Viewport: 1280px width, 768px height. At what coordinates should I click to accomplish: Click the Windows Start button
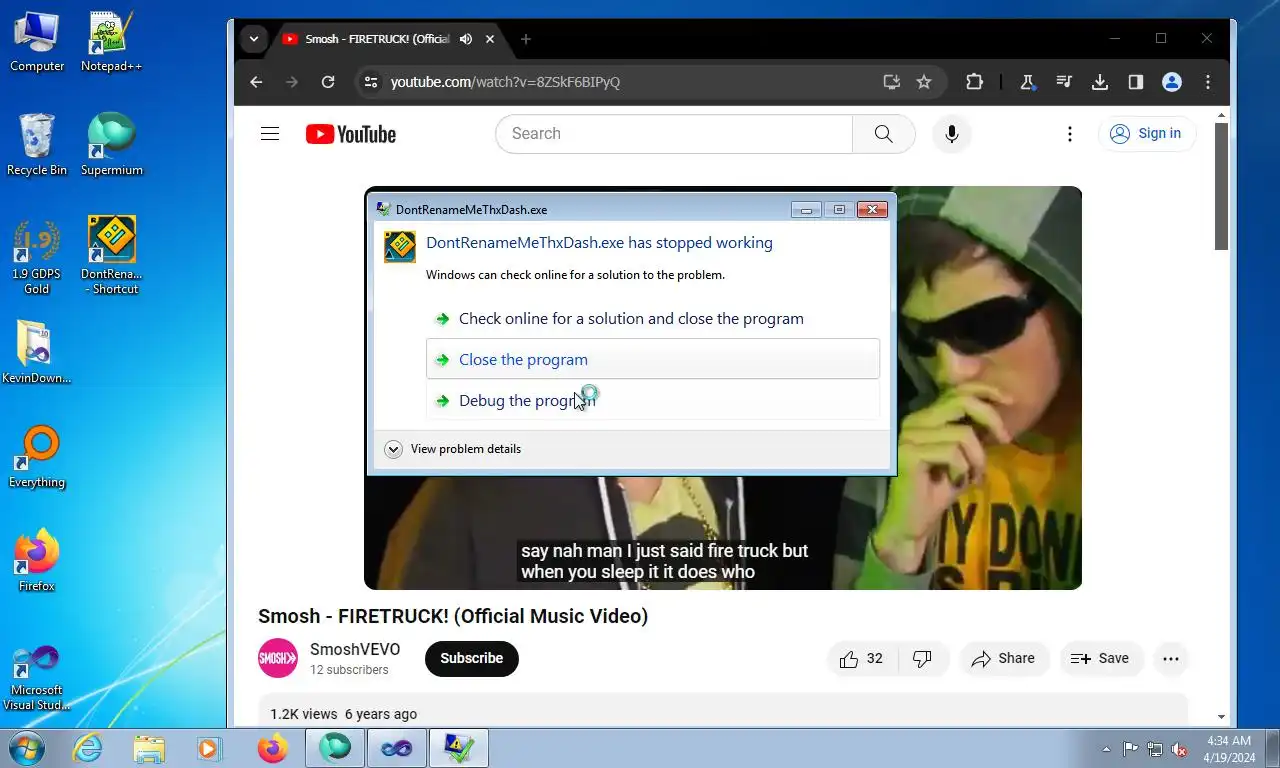26,748
